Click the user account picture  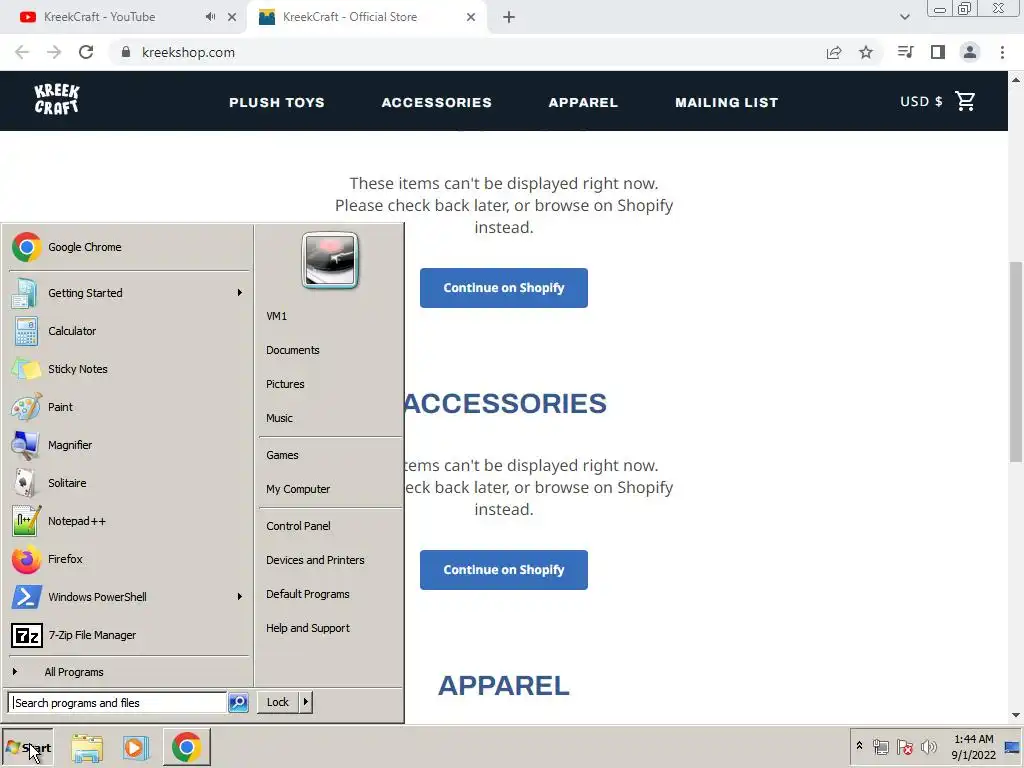tap(330, 260)
